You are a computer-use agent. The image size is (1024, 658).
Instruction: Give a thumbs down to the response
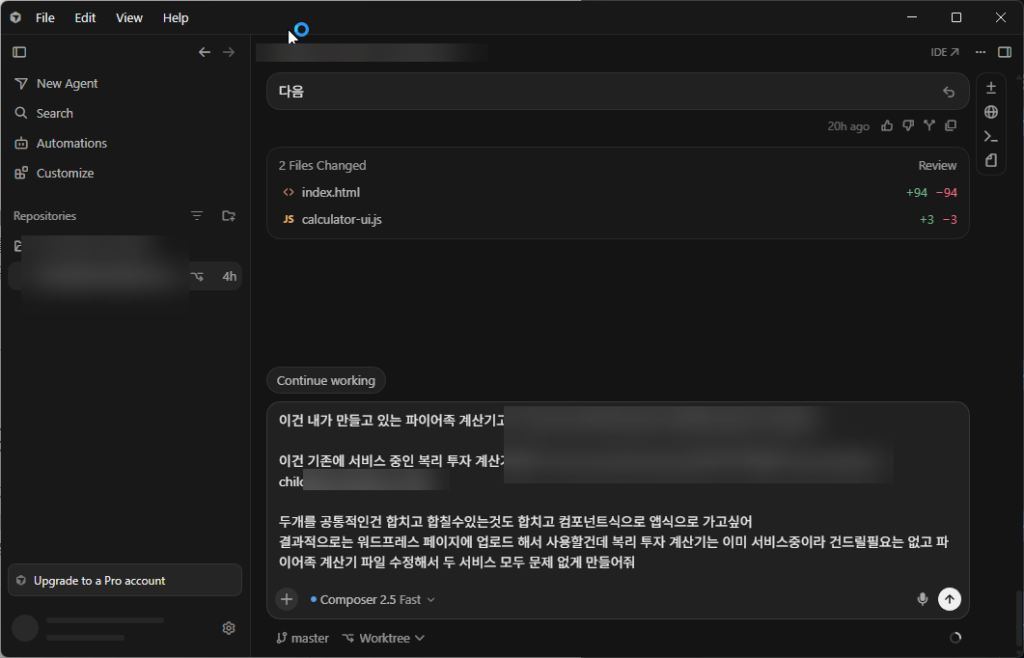[908, 126]
